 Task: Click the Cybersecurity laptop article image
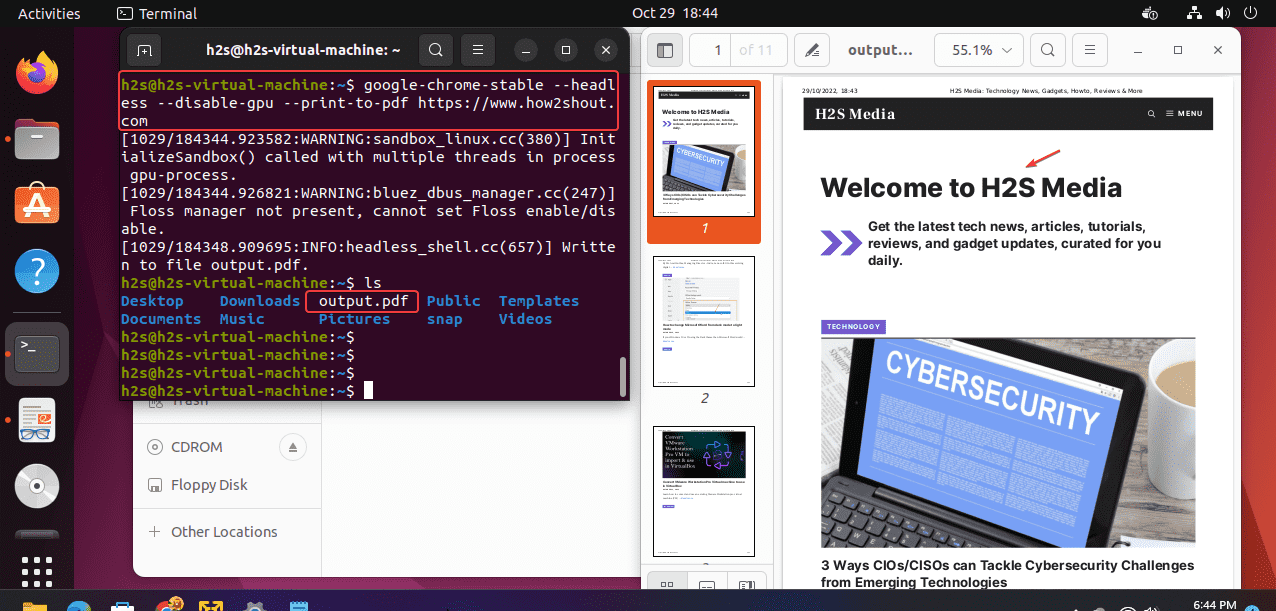click(1008, 441)
